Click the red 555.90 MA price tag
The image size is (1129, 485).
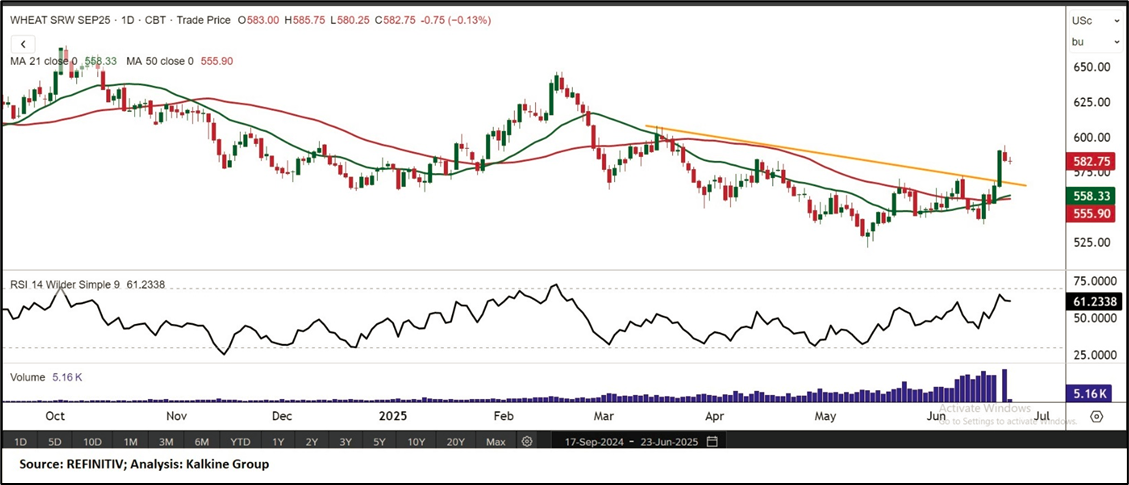coord(1092,212)
